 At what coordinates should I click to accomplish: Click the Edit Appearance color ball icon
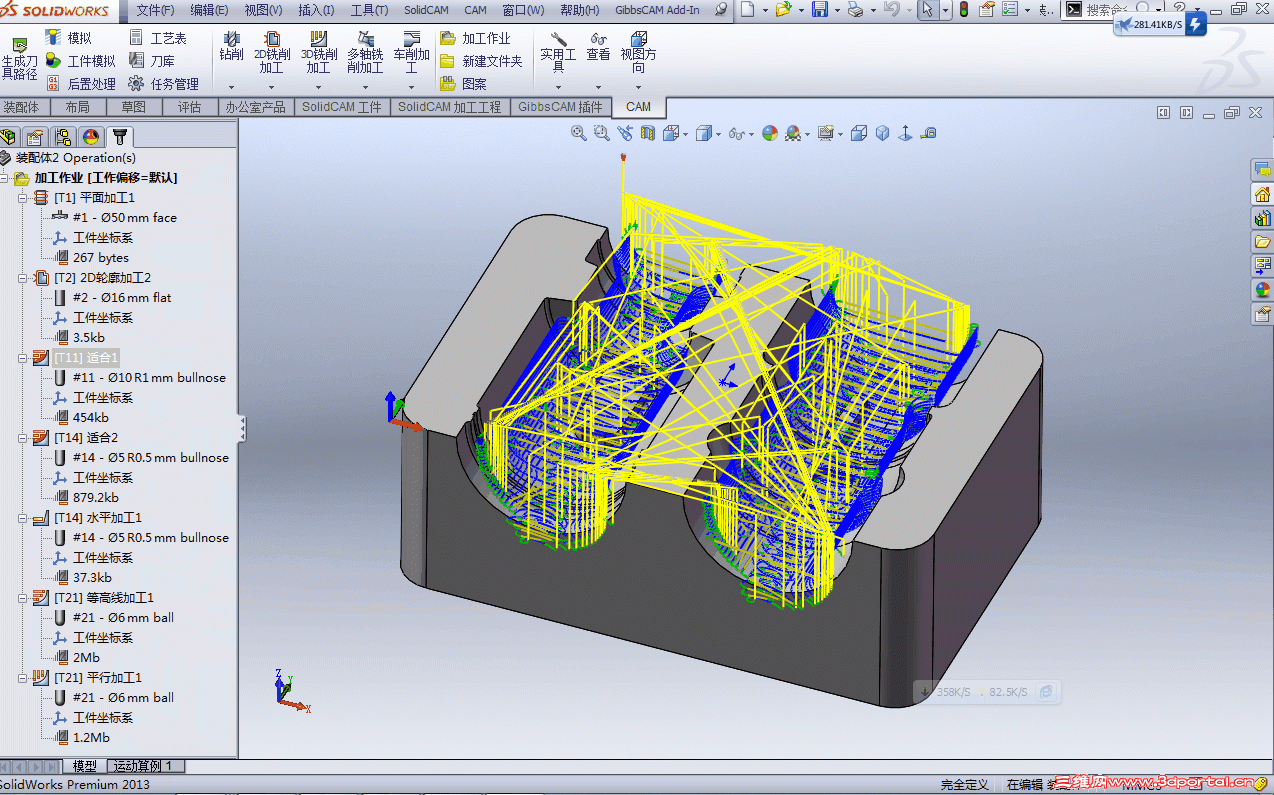(770, 133)
